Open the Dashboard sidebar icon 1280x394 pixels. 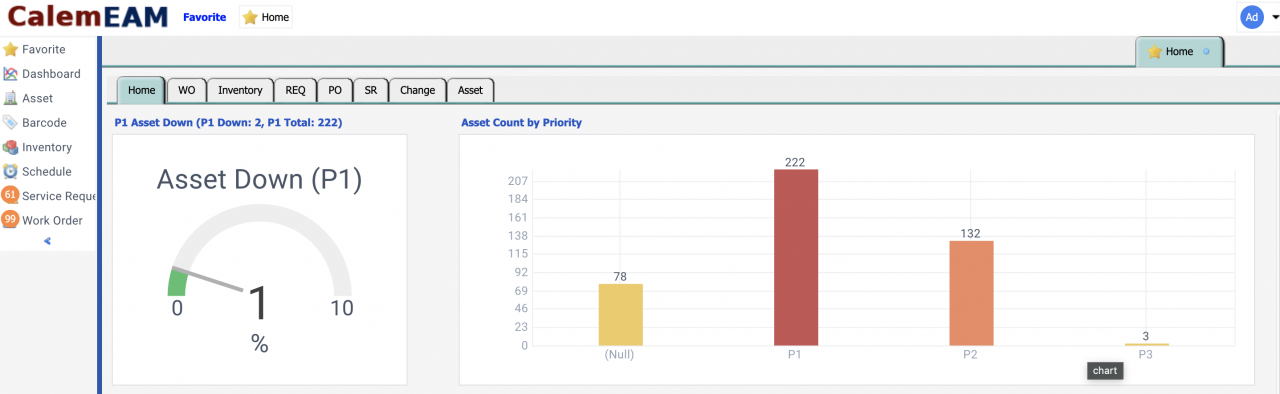[11, 74]
